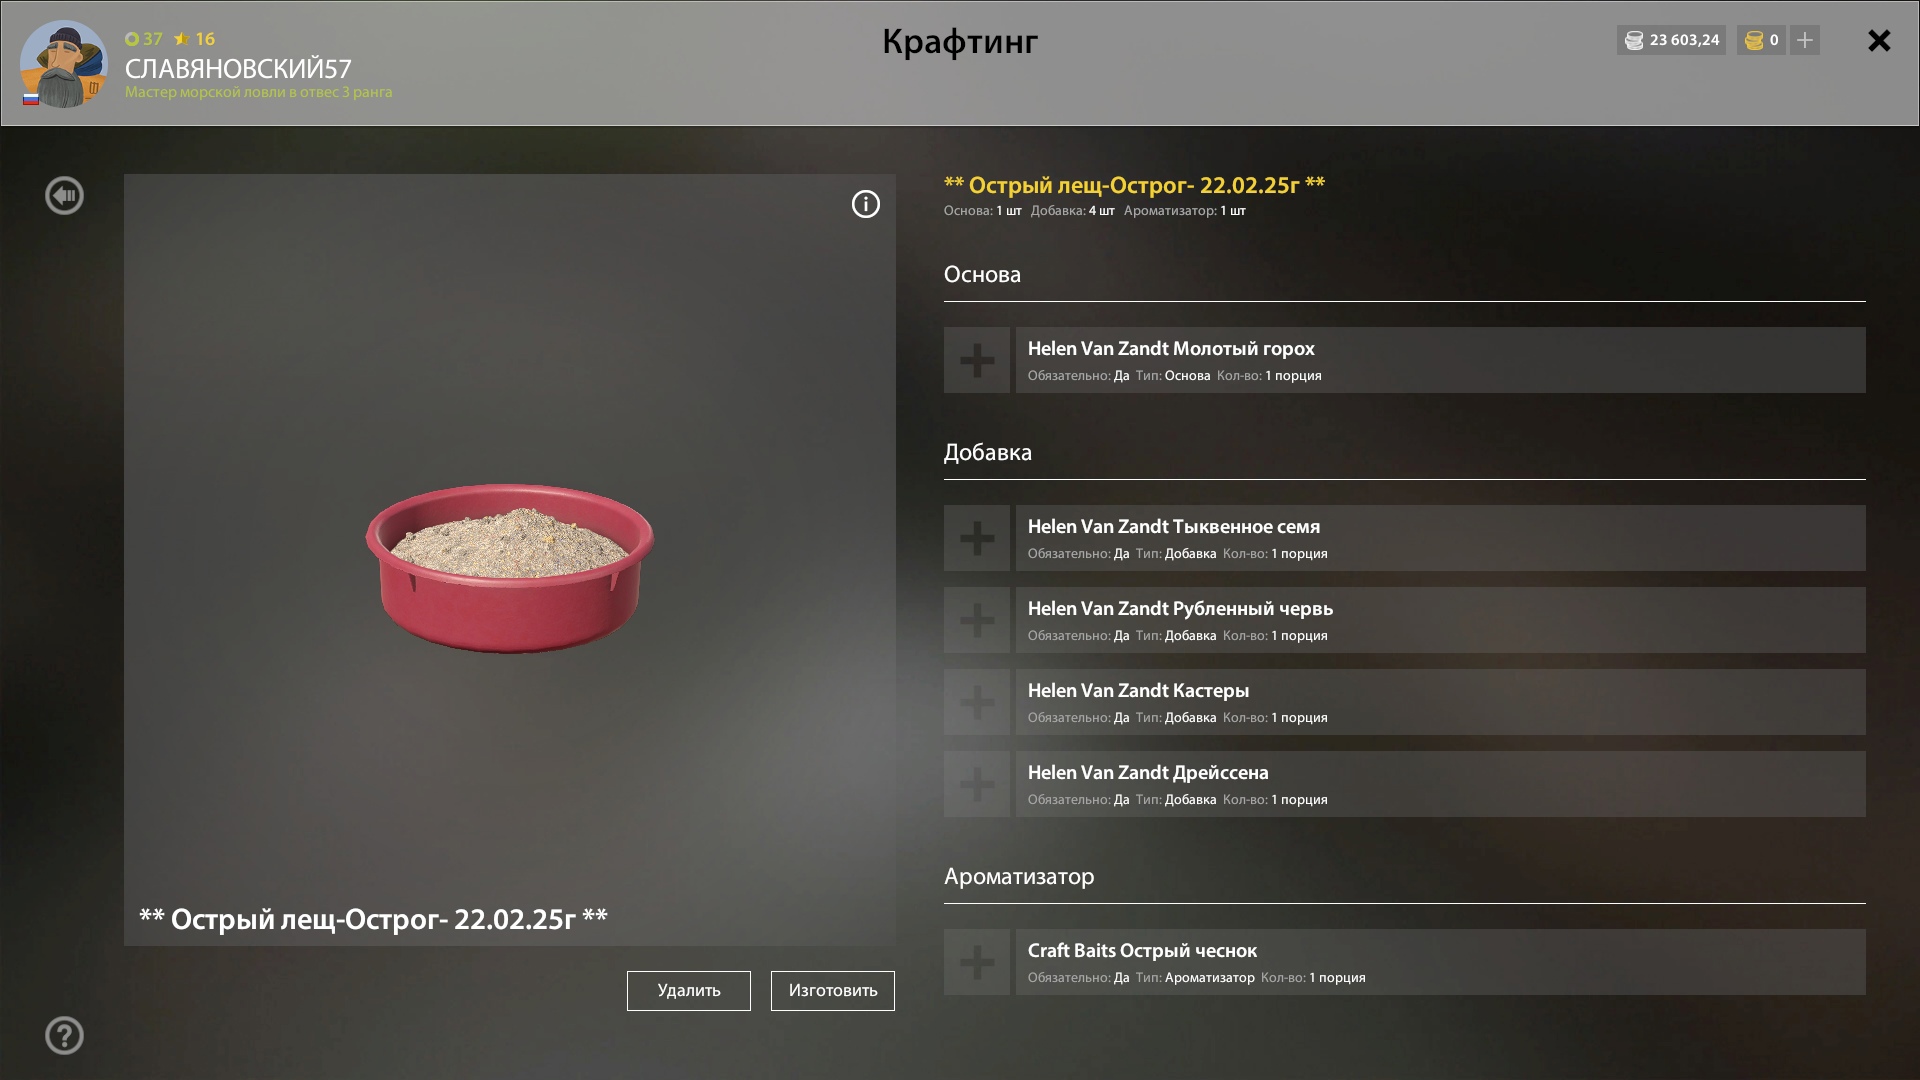Viewport: 1920px width, 1080px height.
Task: Select the Helen Van Zandt Дрейссена row
Action: pos(1441,784)
